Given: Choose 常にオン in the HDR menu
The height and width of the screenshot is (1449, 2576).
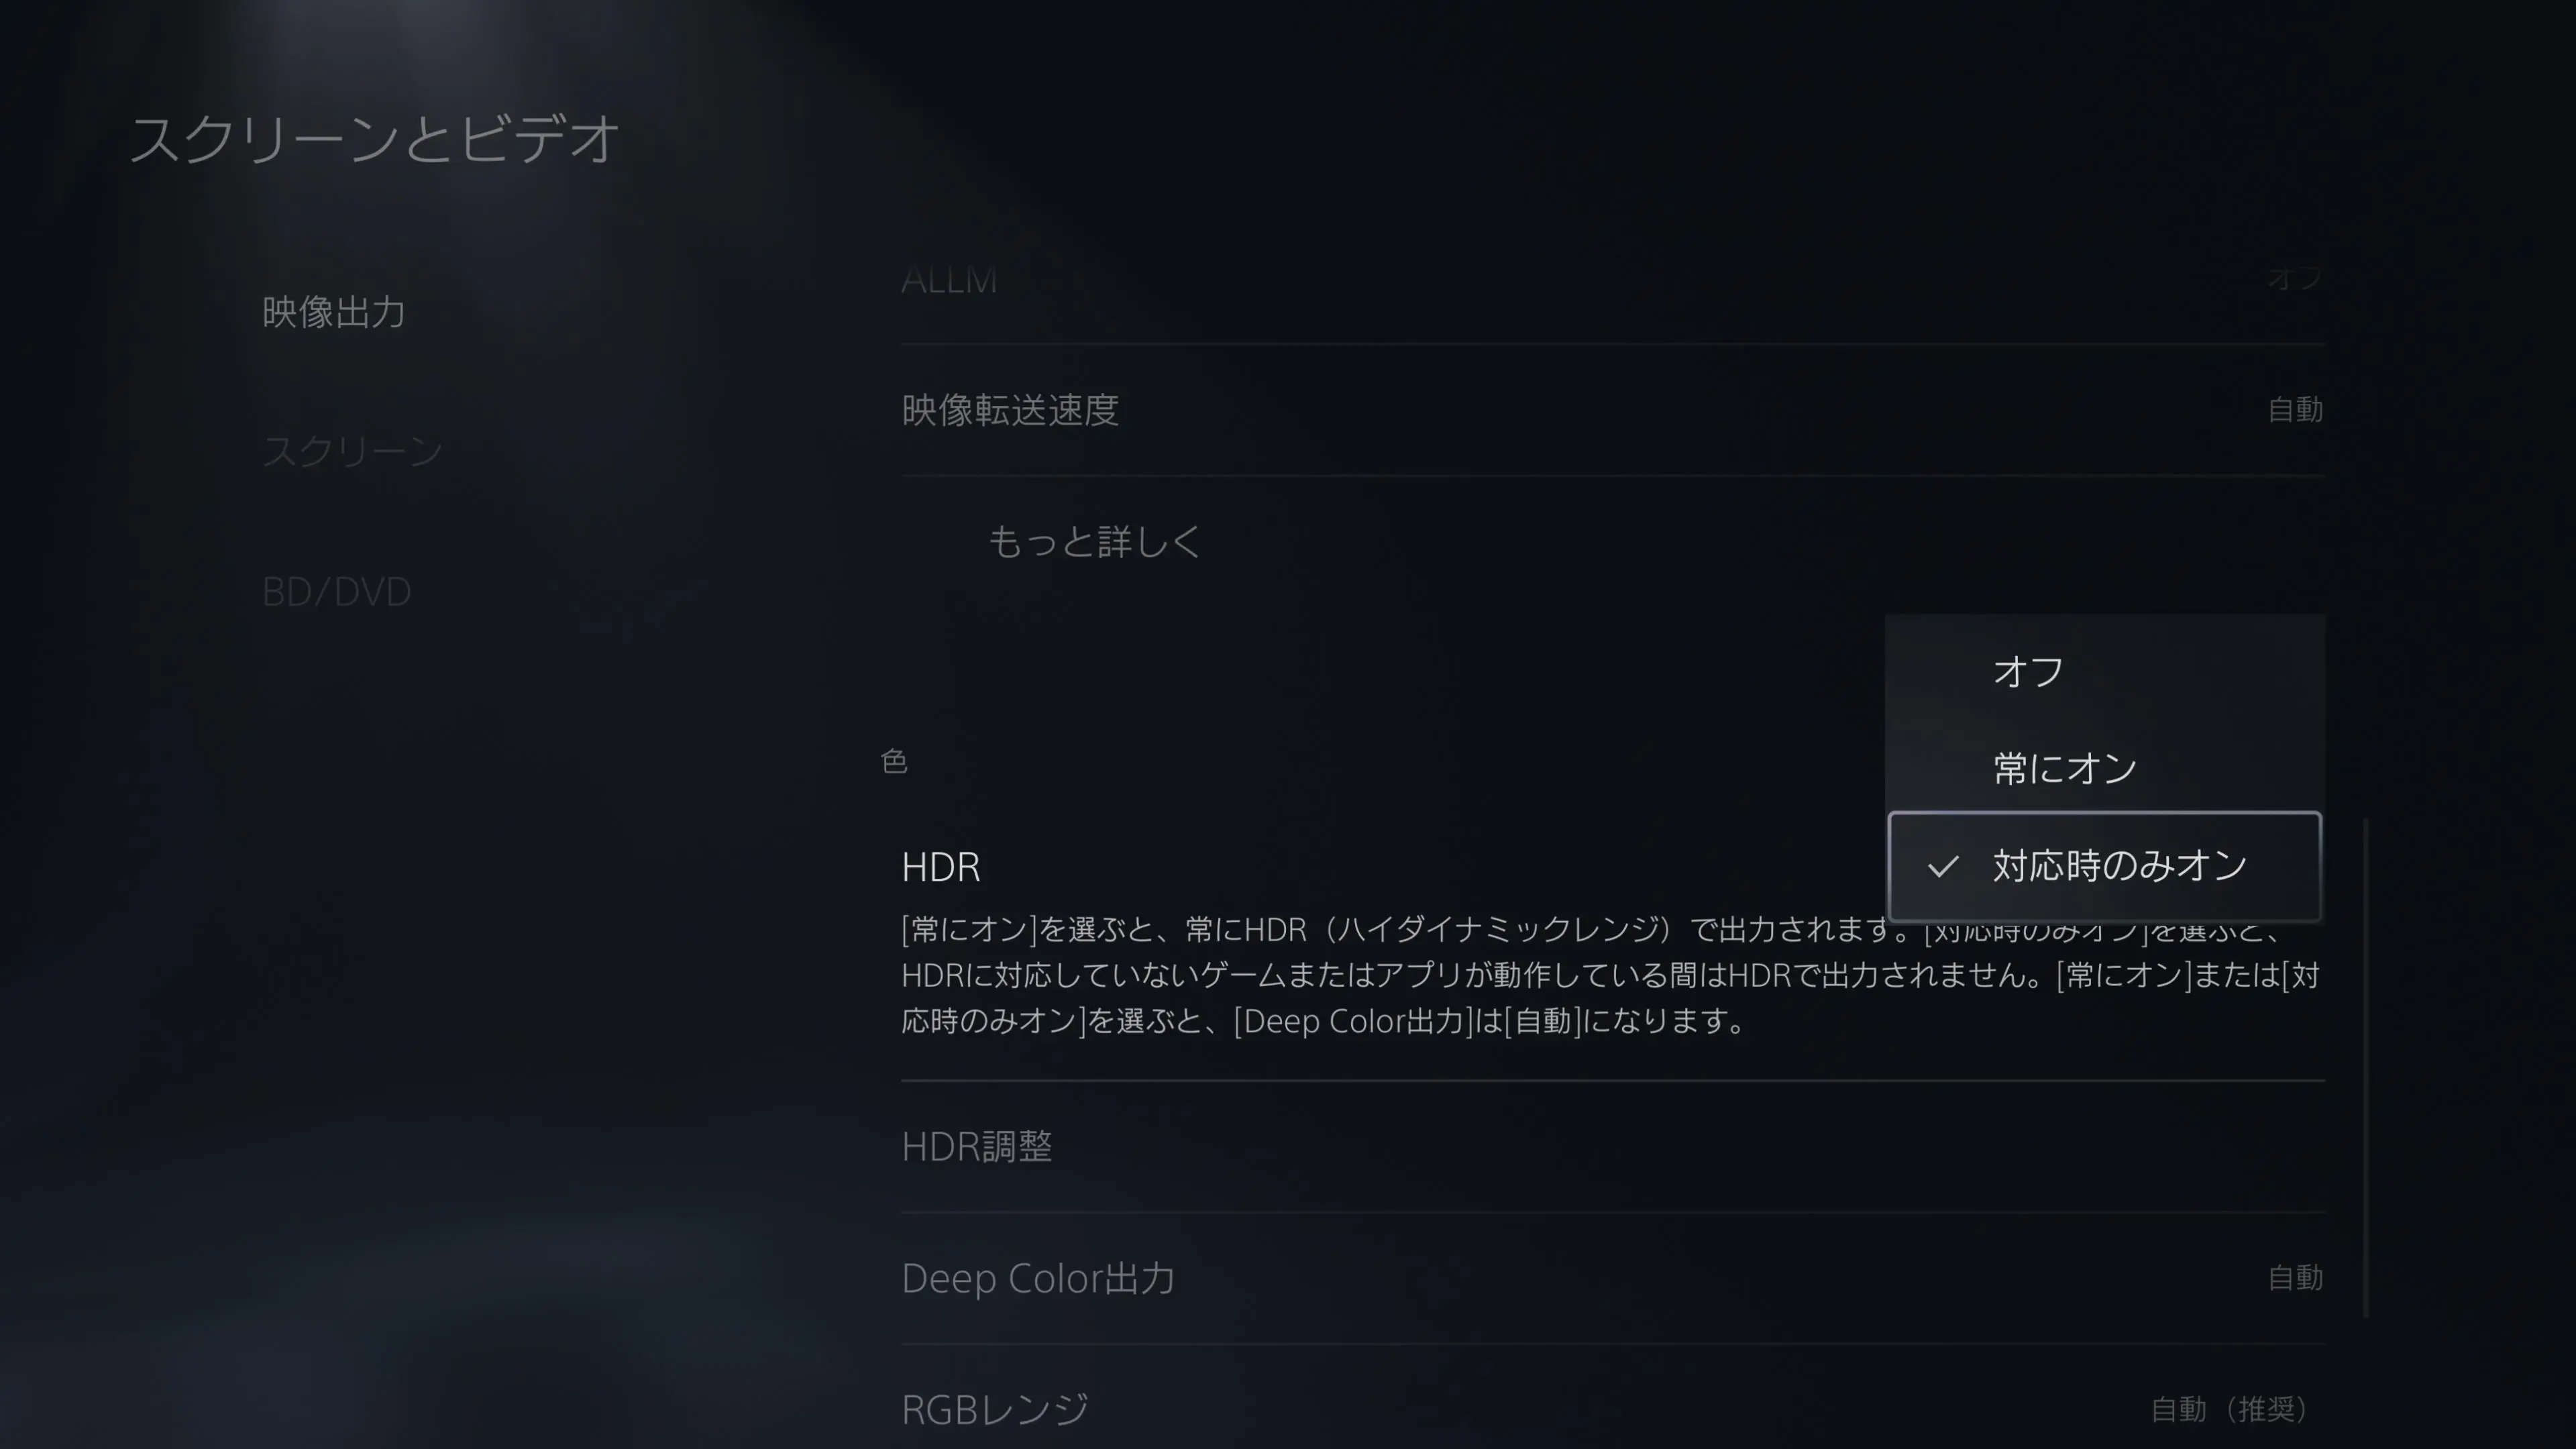Looking at the screenshot, I should click(x=2105, y=768).
